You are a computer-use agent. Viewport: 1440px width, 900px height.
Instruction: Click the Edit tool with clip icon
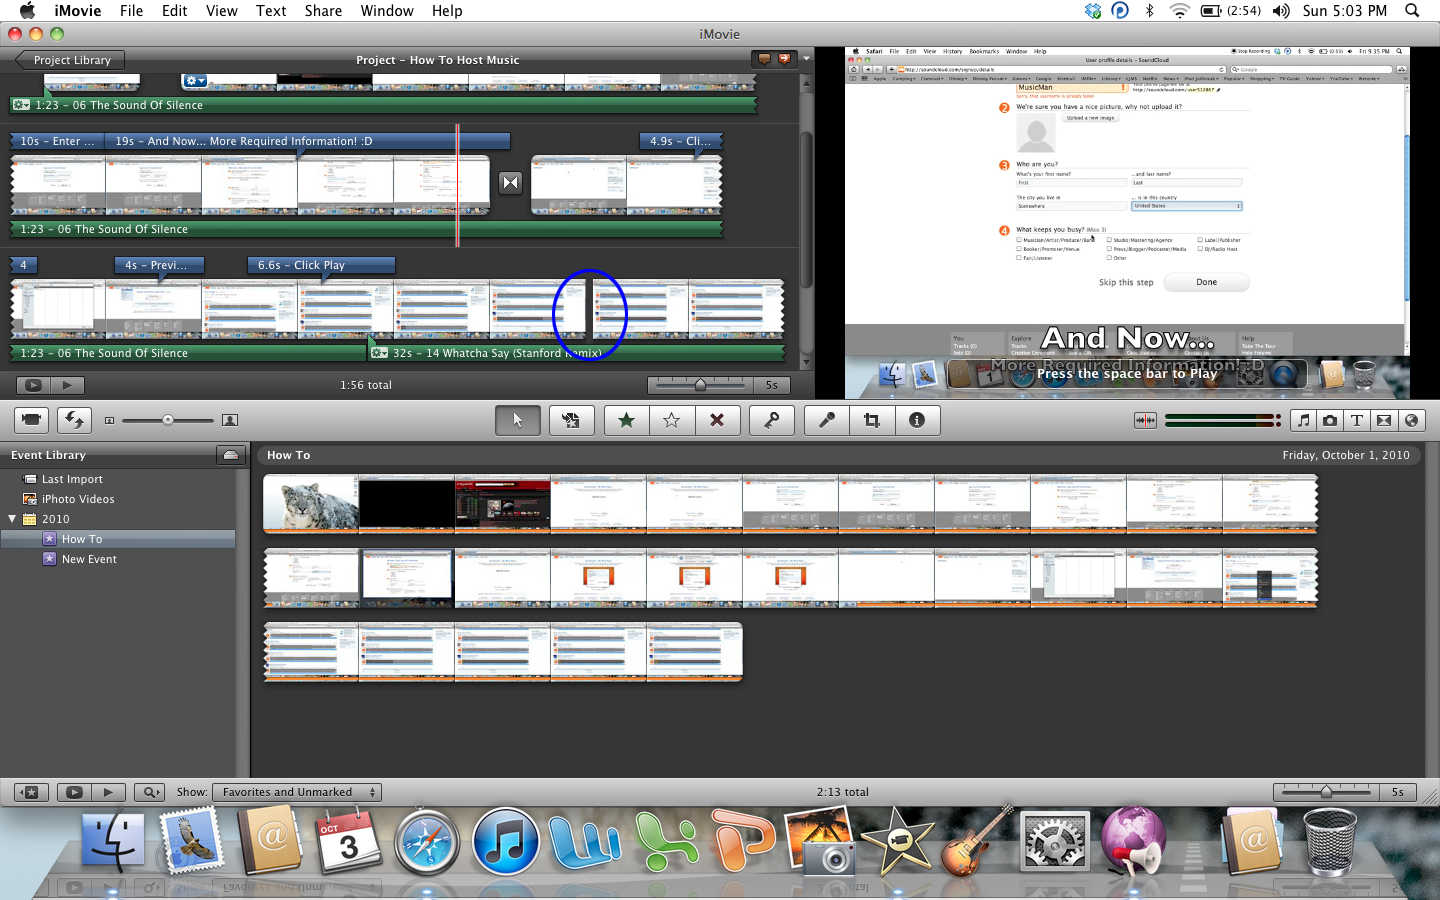pyautogui.click(x=571, y=420)
